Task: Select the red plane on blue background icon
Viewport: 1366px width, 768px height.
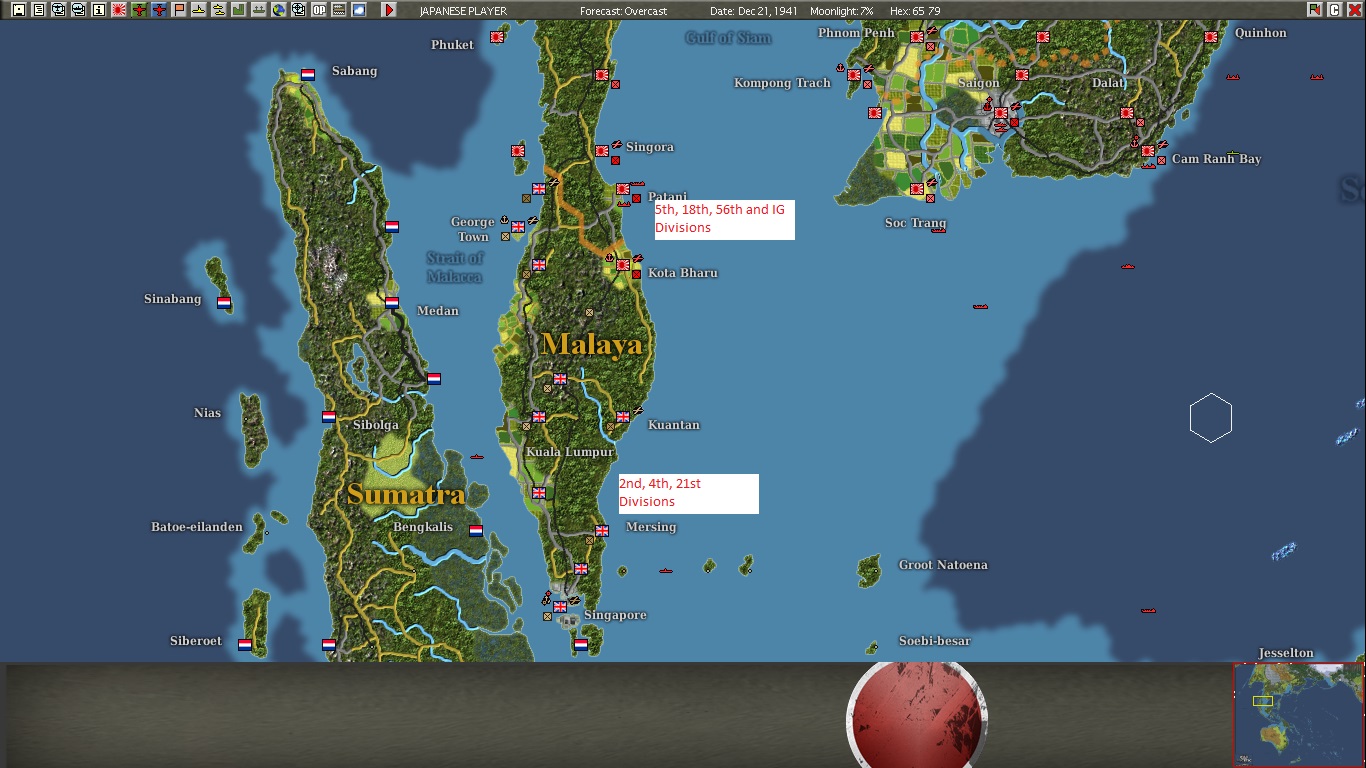Action: tap(158, 10)
